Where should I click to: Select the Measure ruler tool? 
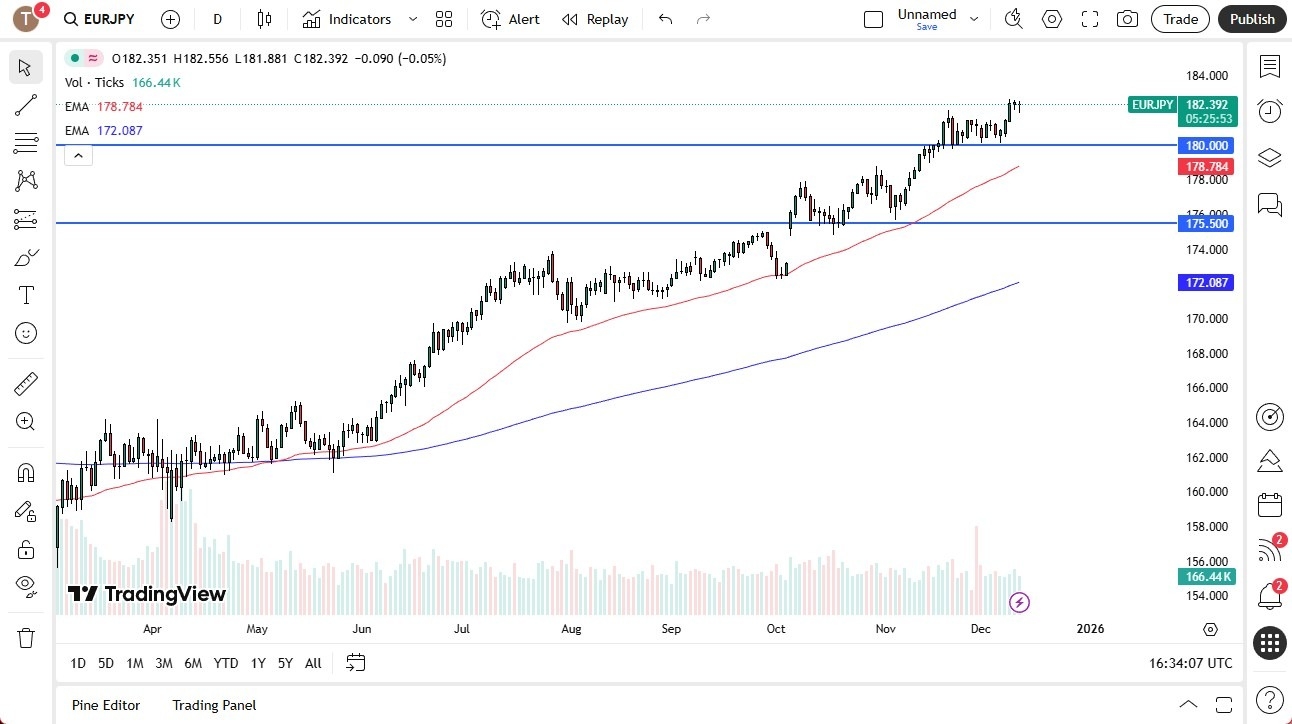tap(25, 383)
